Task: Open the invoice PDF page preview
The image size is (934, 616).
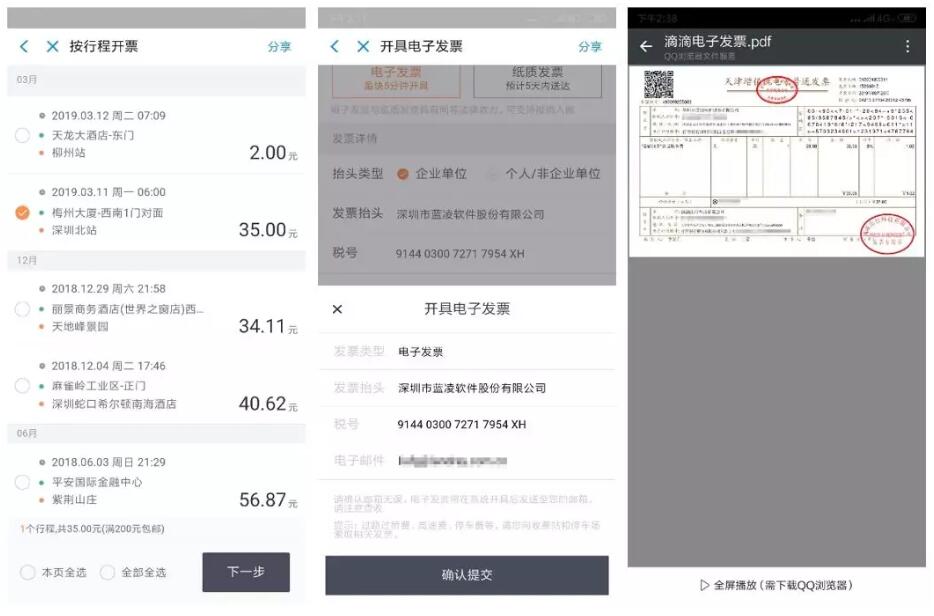Action: coord(777,161)
